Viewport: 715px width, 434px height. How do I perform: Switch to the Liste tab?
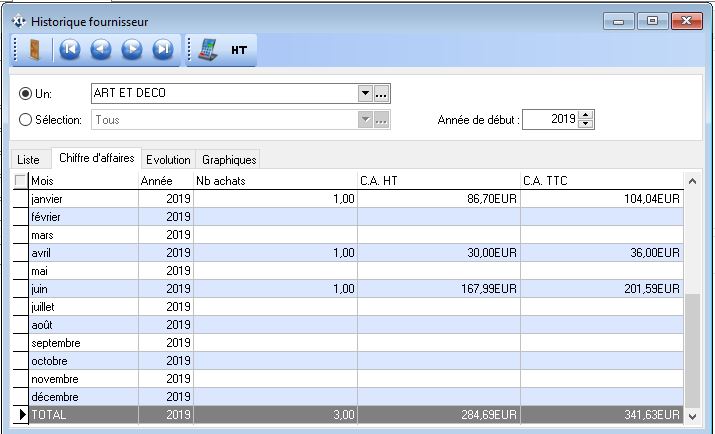[x=29, y=160]
